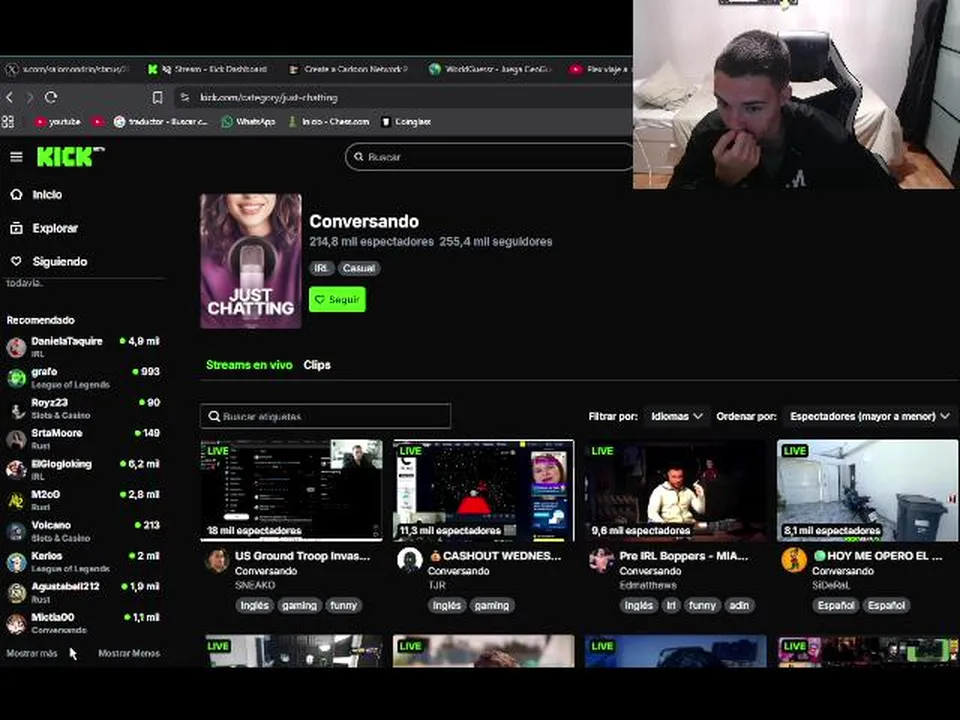Open 'US Ground Troop Invas...' stream title

[x=302, y=556]
